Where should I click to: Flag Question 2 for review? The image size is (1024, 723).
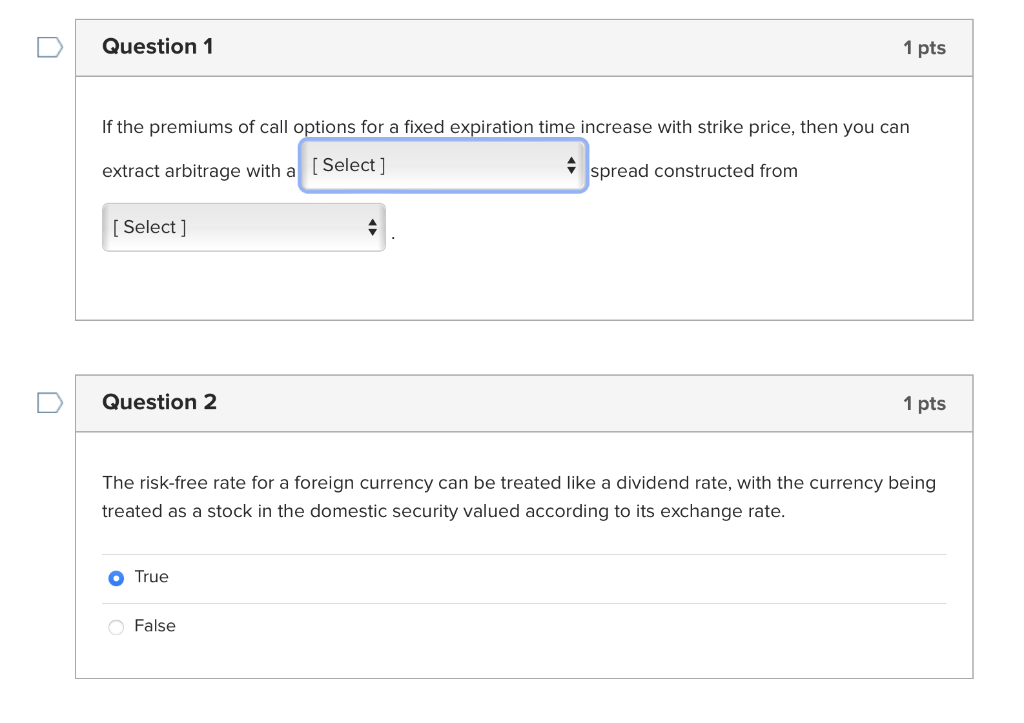click(x=50, y=403)
